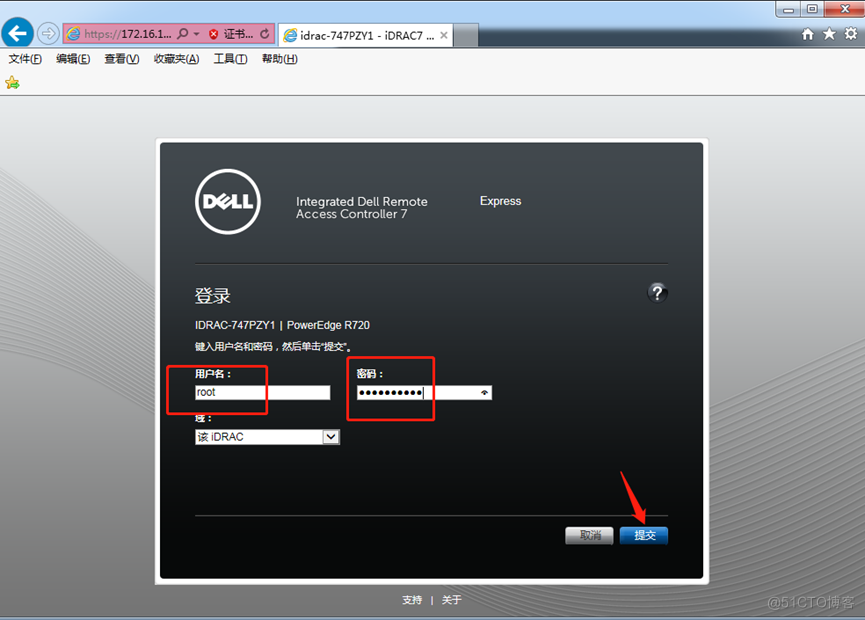Open favorites star icon at top right

(x=829, y=34)
